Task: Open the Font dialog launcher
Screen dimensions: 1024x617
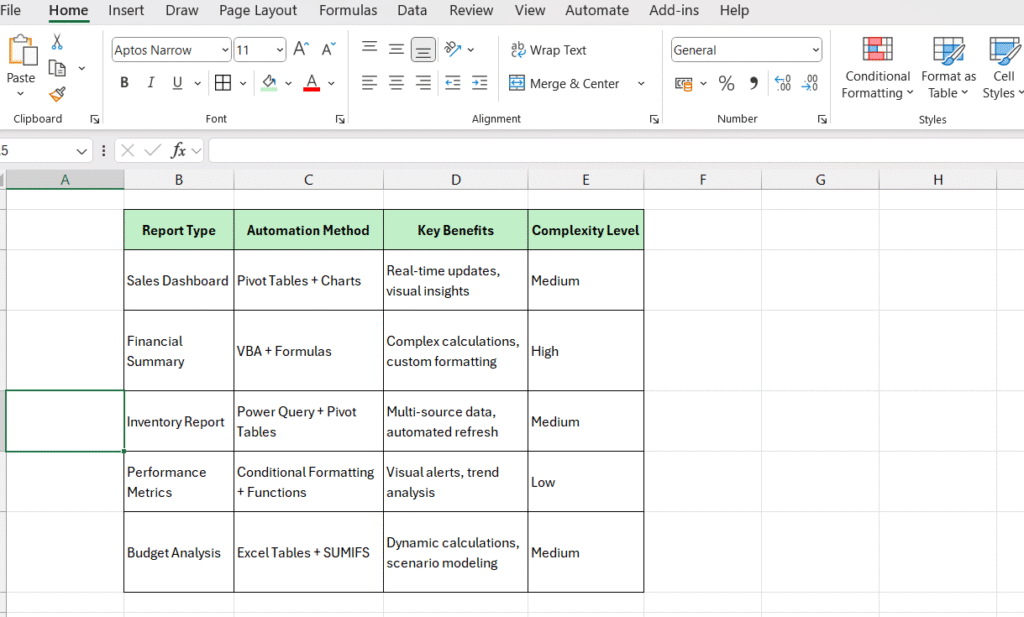Action: tap(340, 119)
